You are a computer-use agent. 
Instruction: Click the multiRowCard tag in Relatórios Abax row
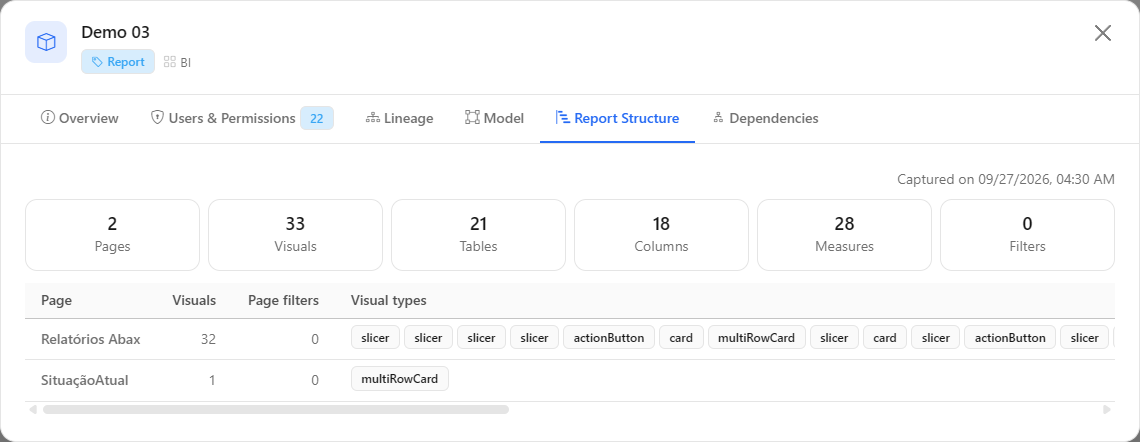click(x=757, y=337)
